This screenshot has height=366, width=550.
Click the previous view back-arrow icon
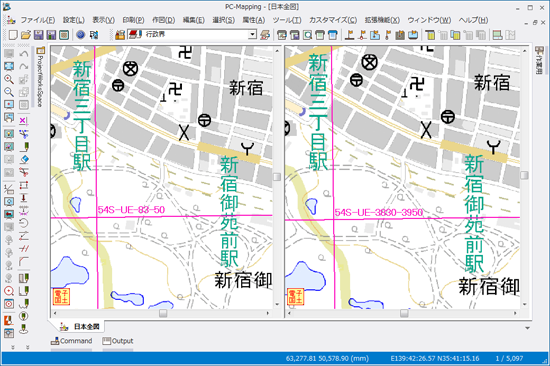[x=9, y=214]
